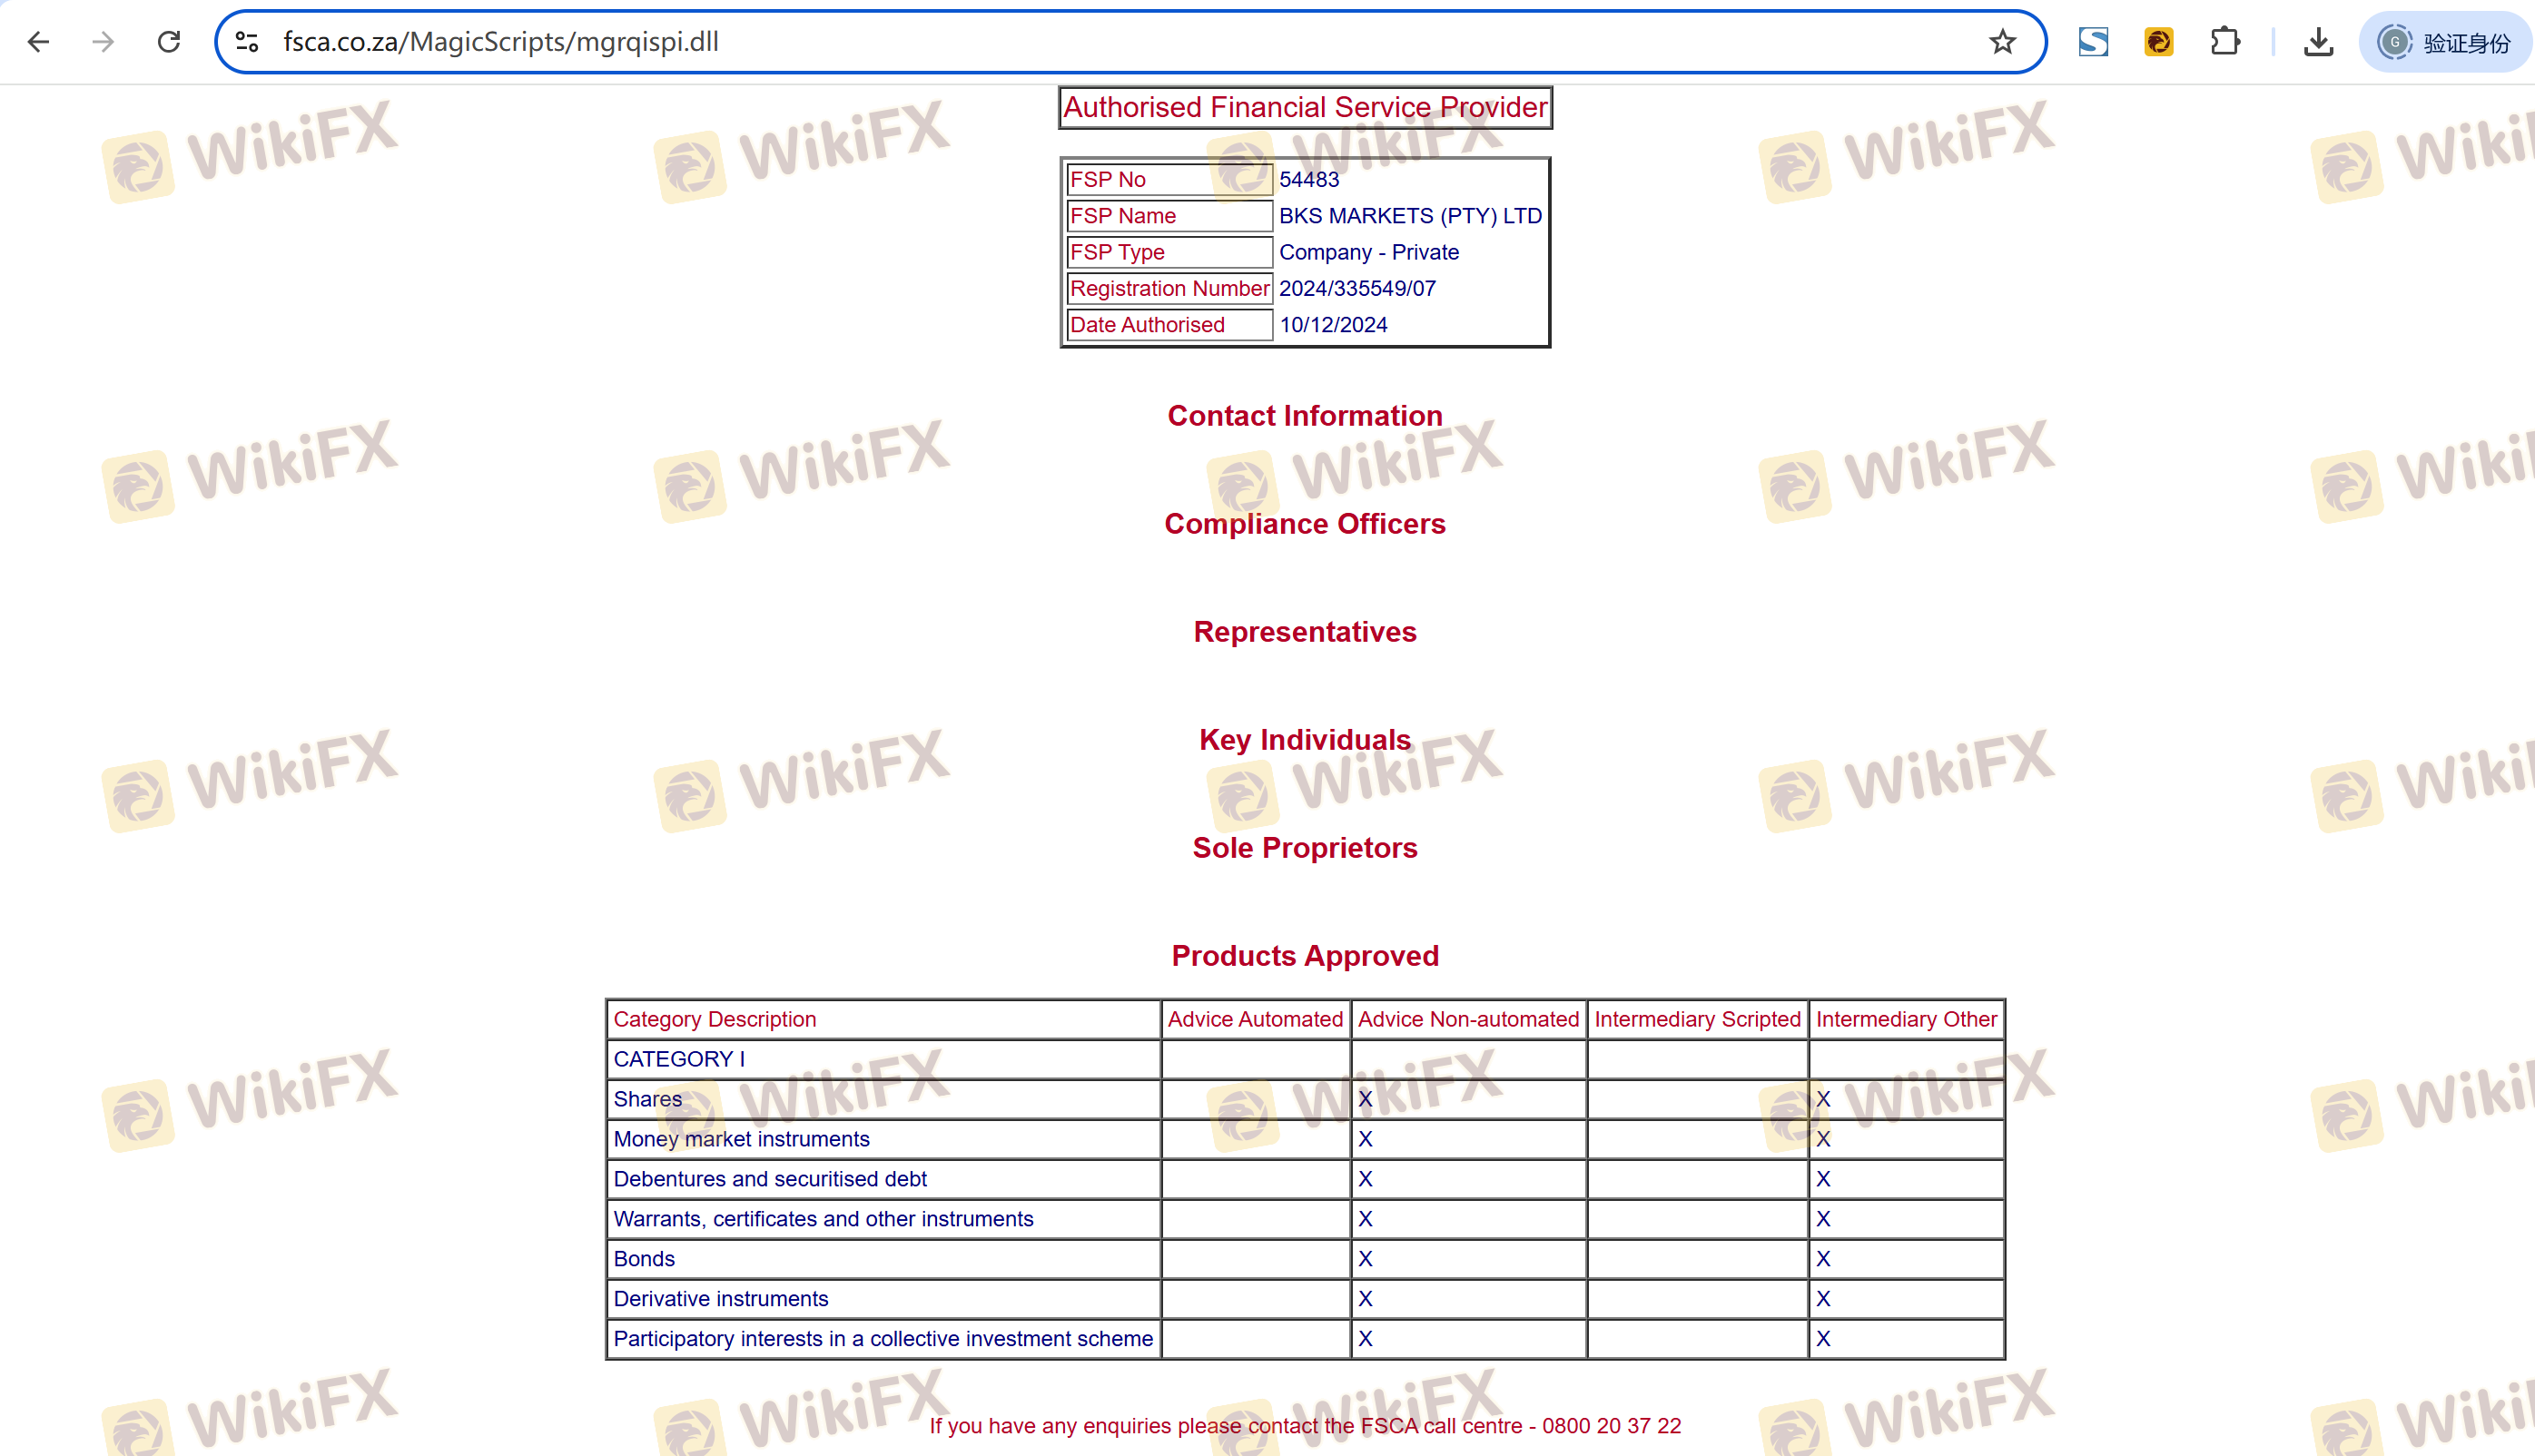The image size is (2535, 1456).
Task: Click the Derivative instruments row label
Action: click(x=720, y=1299)
